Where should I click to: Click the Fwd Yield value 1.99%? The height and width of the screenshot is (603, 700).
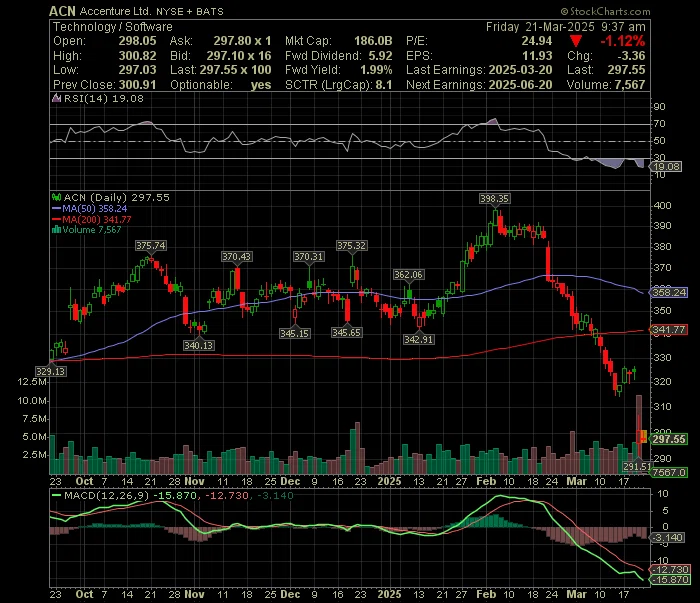tap(376, 70)
